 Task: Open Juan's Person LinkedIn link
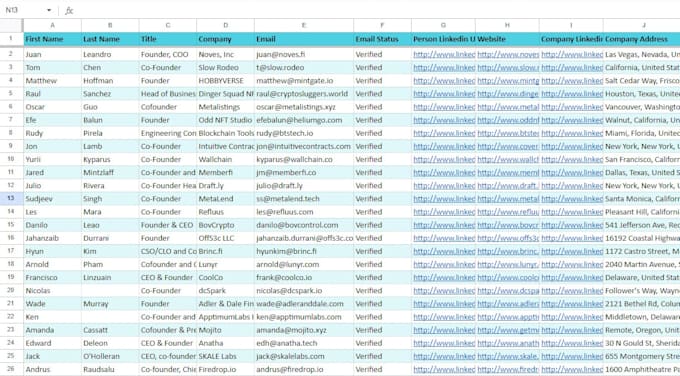point(444,55)
